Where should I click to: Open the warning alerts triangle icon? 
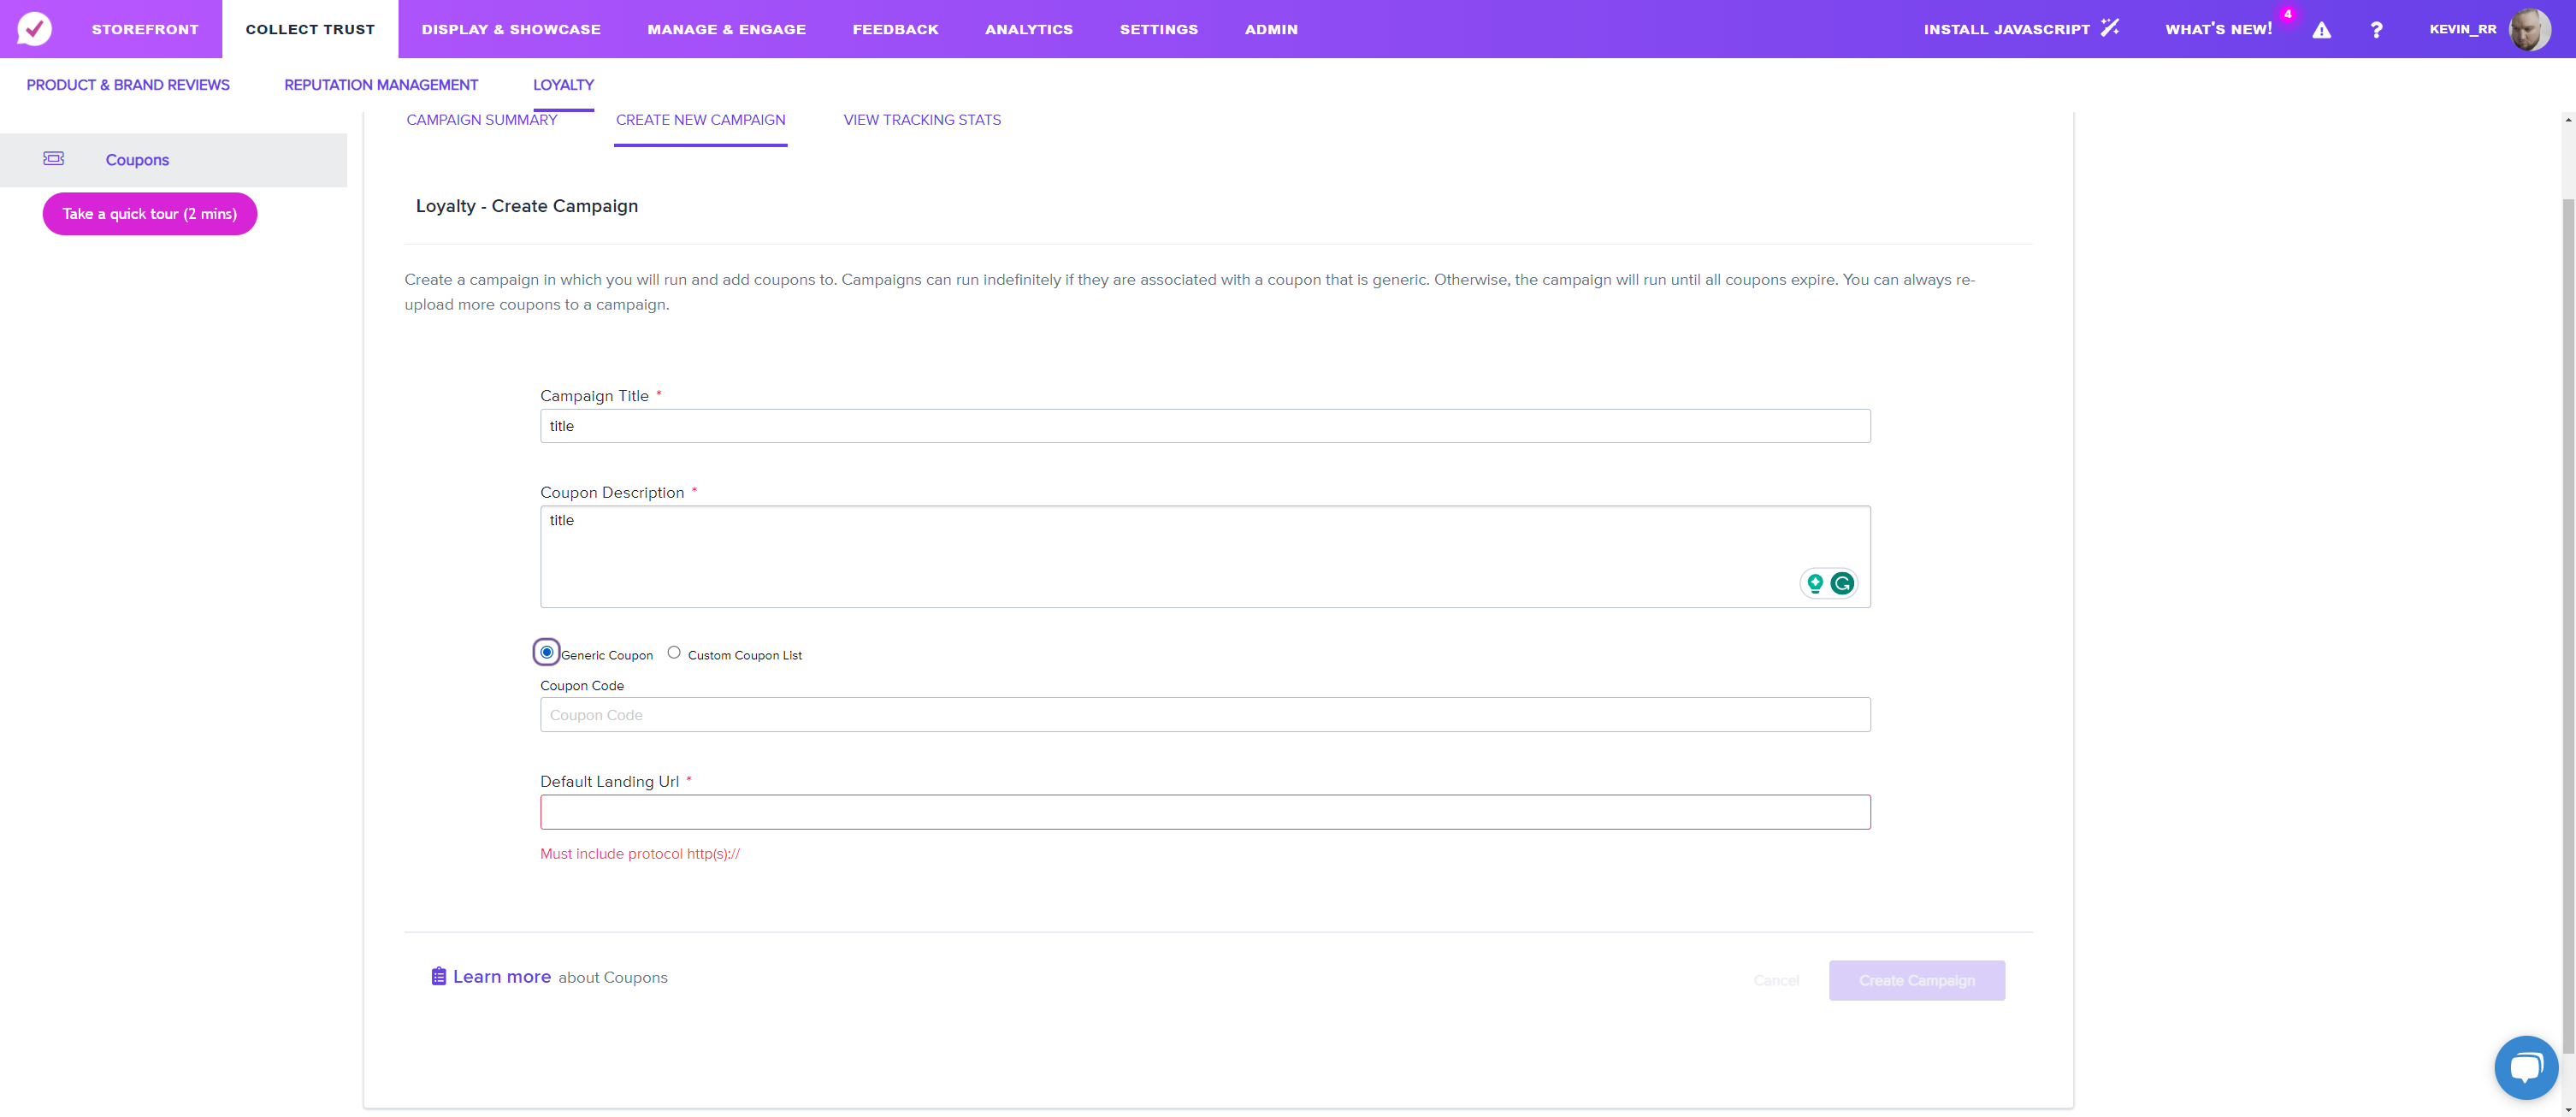click(2322, 30)
